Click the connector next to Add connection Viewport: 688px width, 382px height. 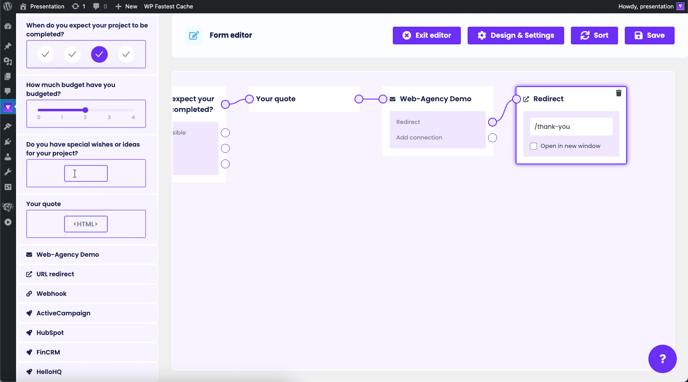[x=492, y=138]
